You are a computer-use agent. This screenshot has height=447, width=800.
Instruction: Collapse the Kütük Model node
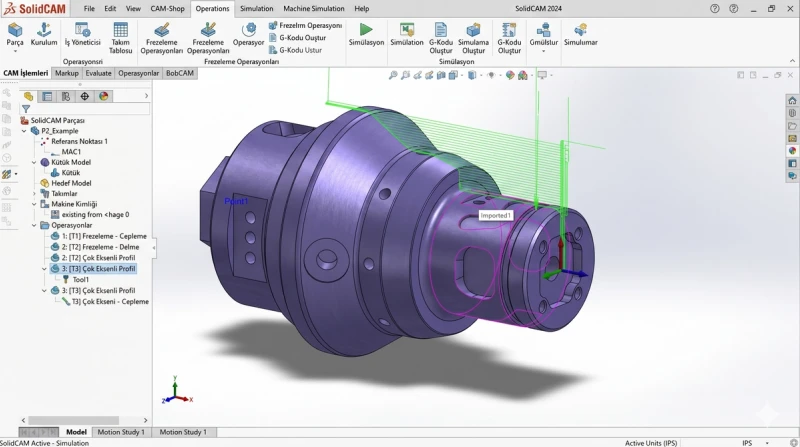coord(34,162)
